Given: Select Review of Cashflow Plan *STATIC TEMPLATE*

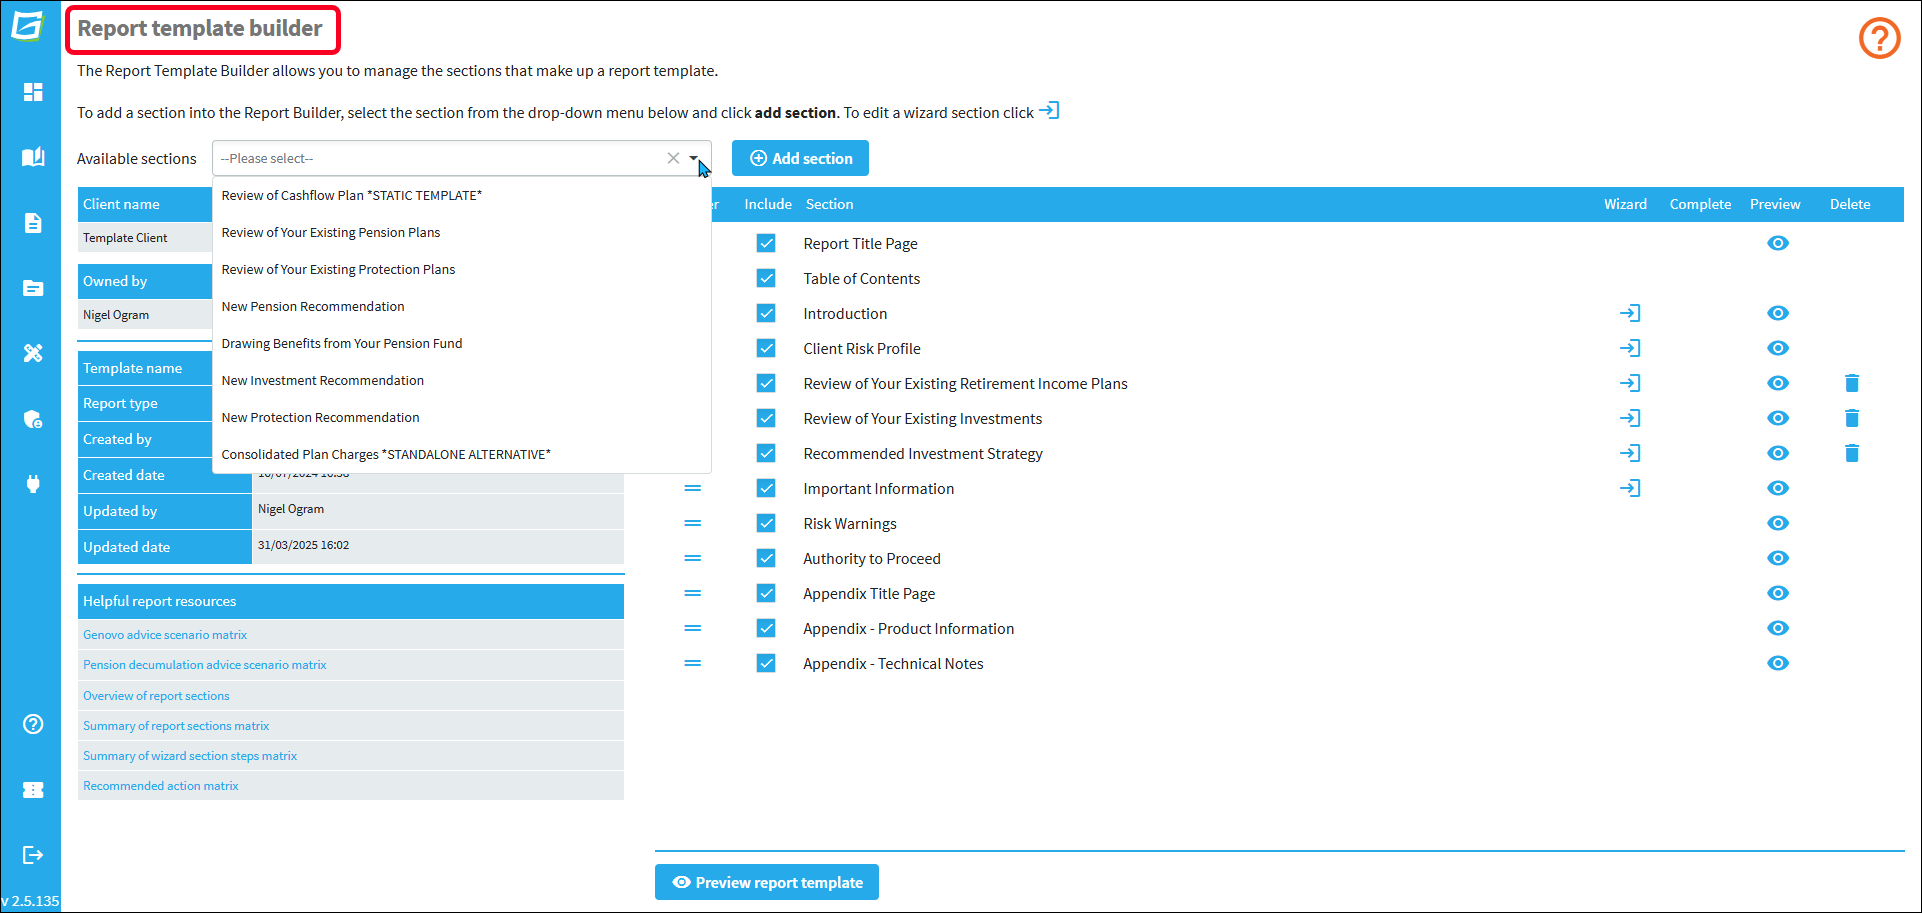Looking at the screenshot, I should (x=461, y=195).
